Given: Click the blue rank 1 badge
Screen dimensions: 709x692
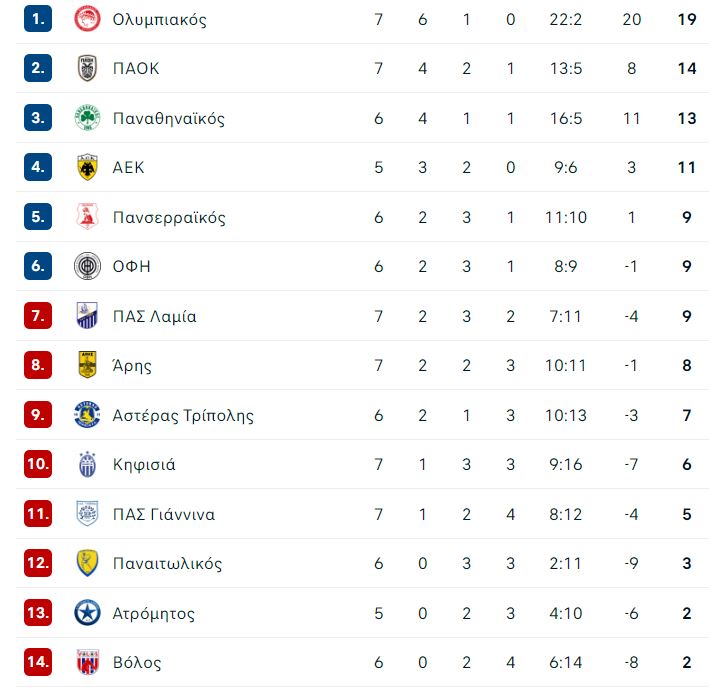Looking at the screenshot, I should click(38, 19).
